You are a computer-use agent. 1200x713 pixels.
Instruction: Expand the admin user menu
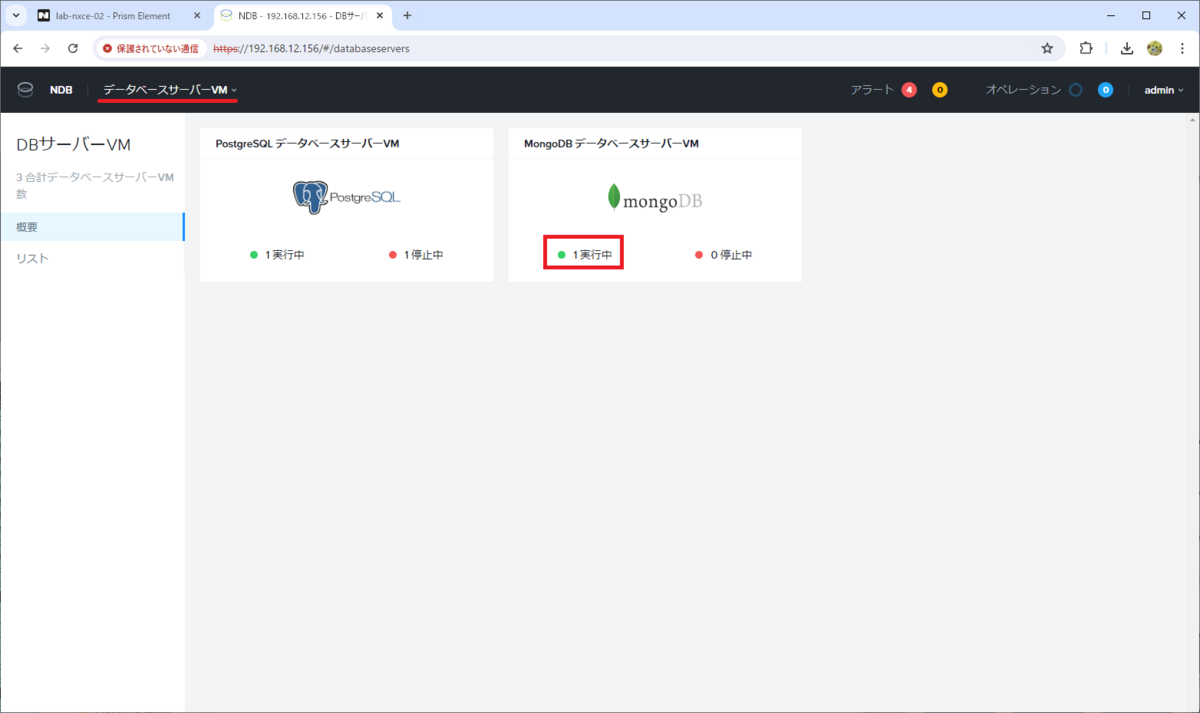1163,90
